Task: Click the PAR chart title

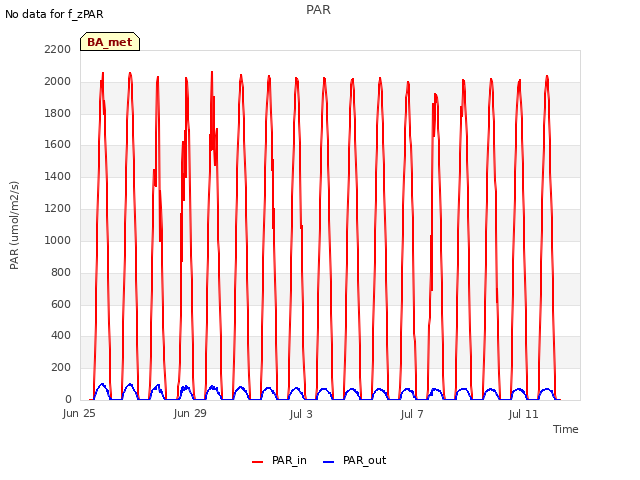Action: point(318,9)
